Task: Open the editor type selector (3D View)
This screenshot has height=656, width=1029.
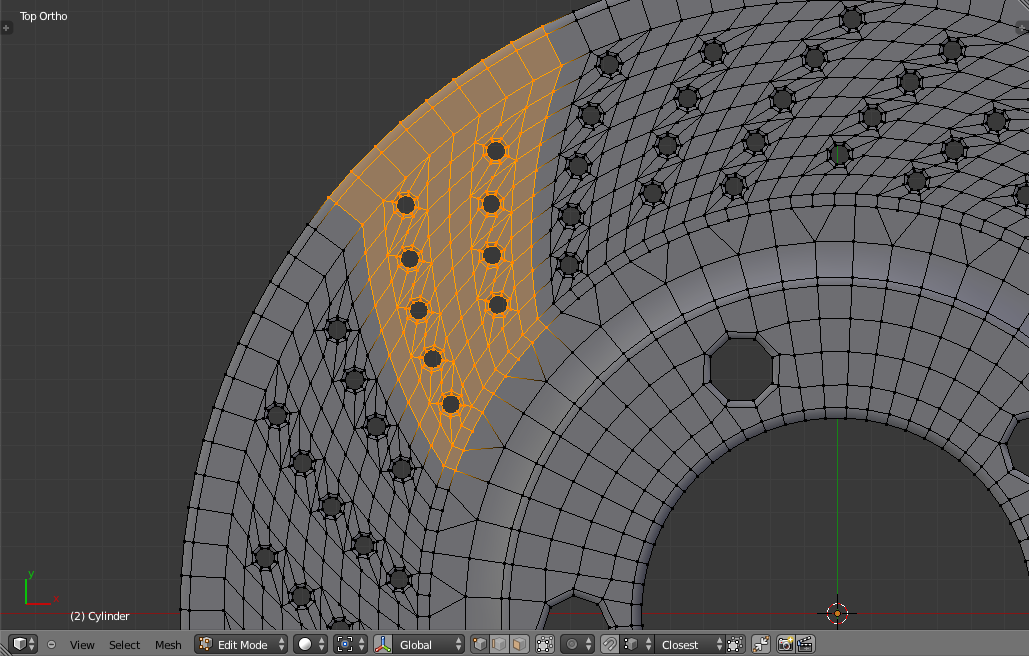Action: [x=23, y=644]
